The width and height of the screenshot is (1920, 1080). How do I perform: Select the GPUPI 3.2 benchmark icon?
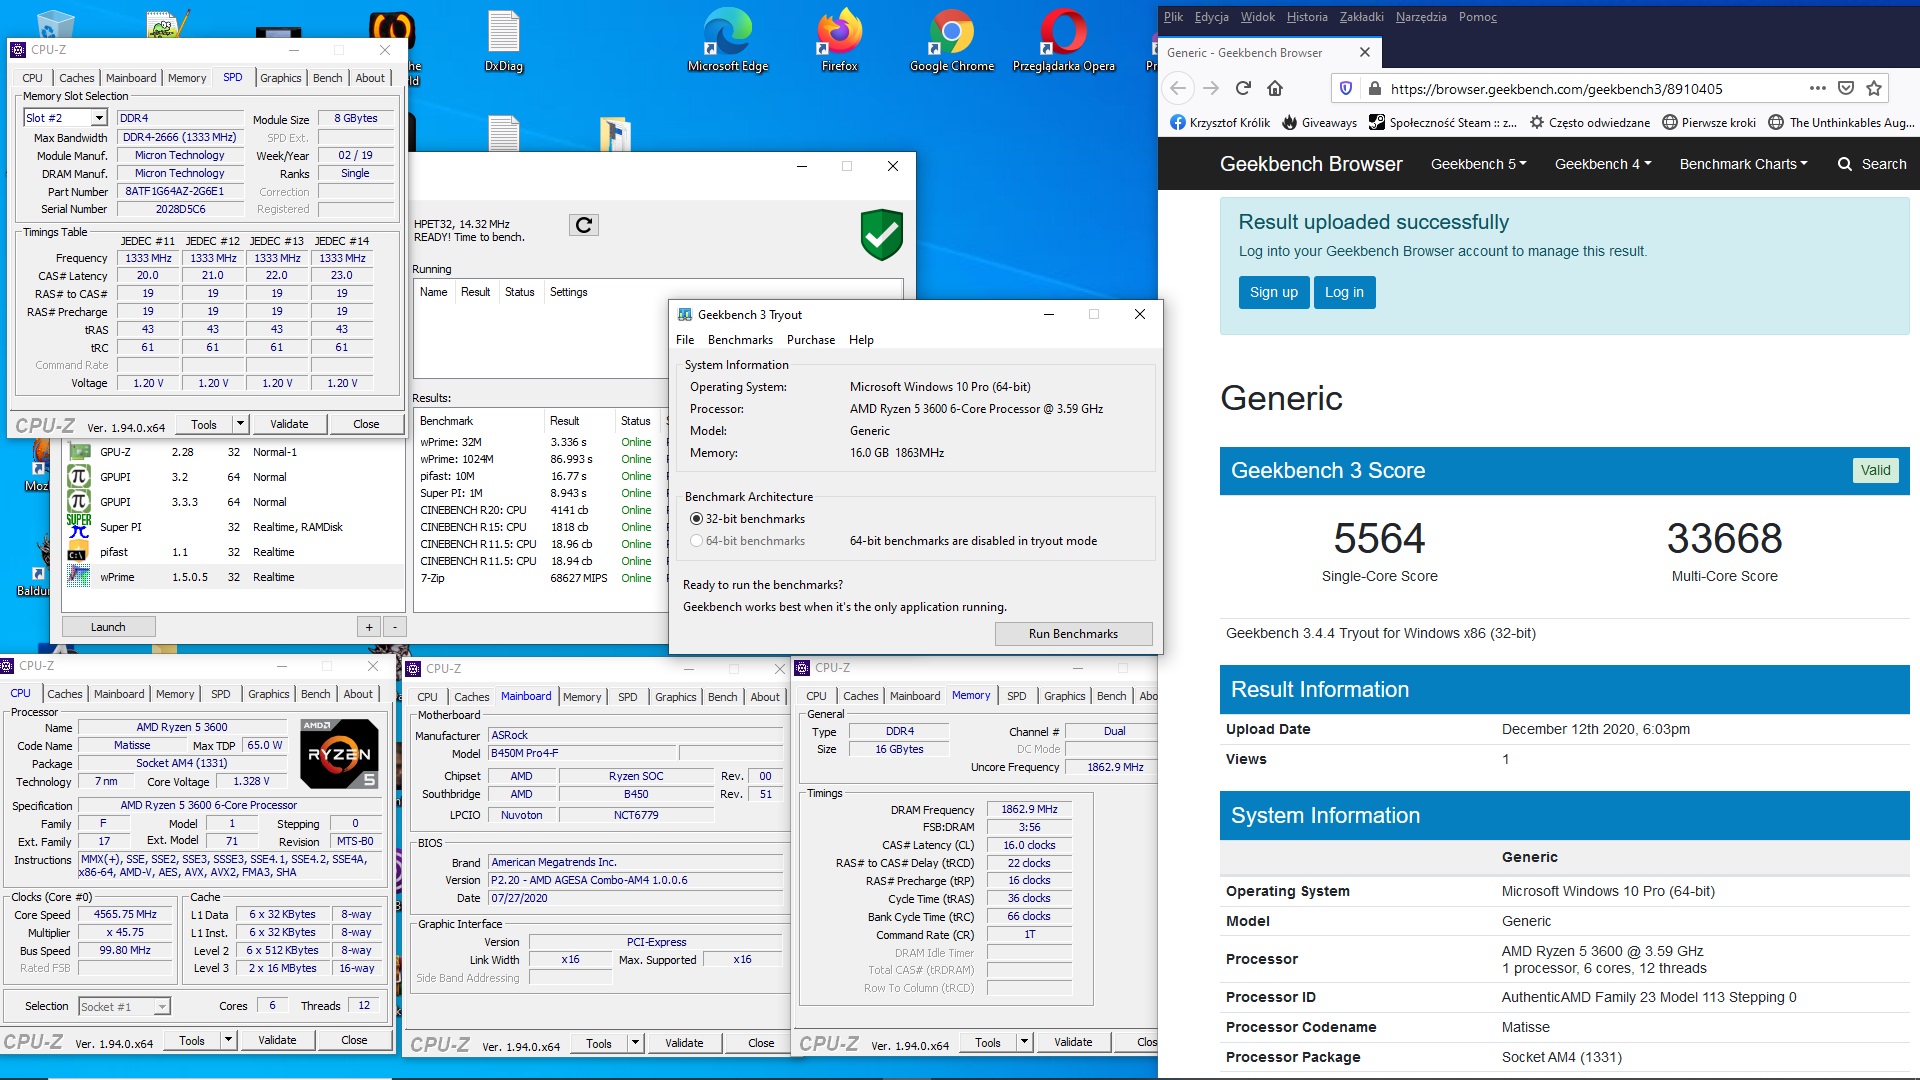[79, 476]
